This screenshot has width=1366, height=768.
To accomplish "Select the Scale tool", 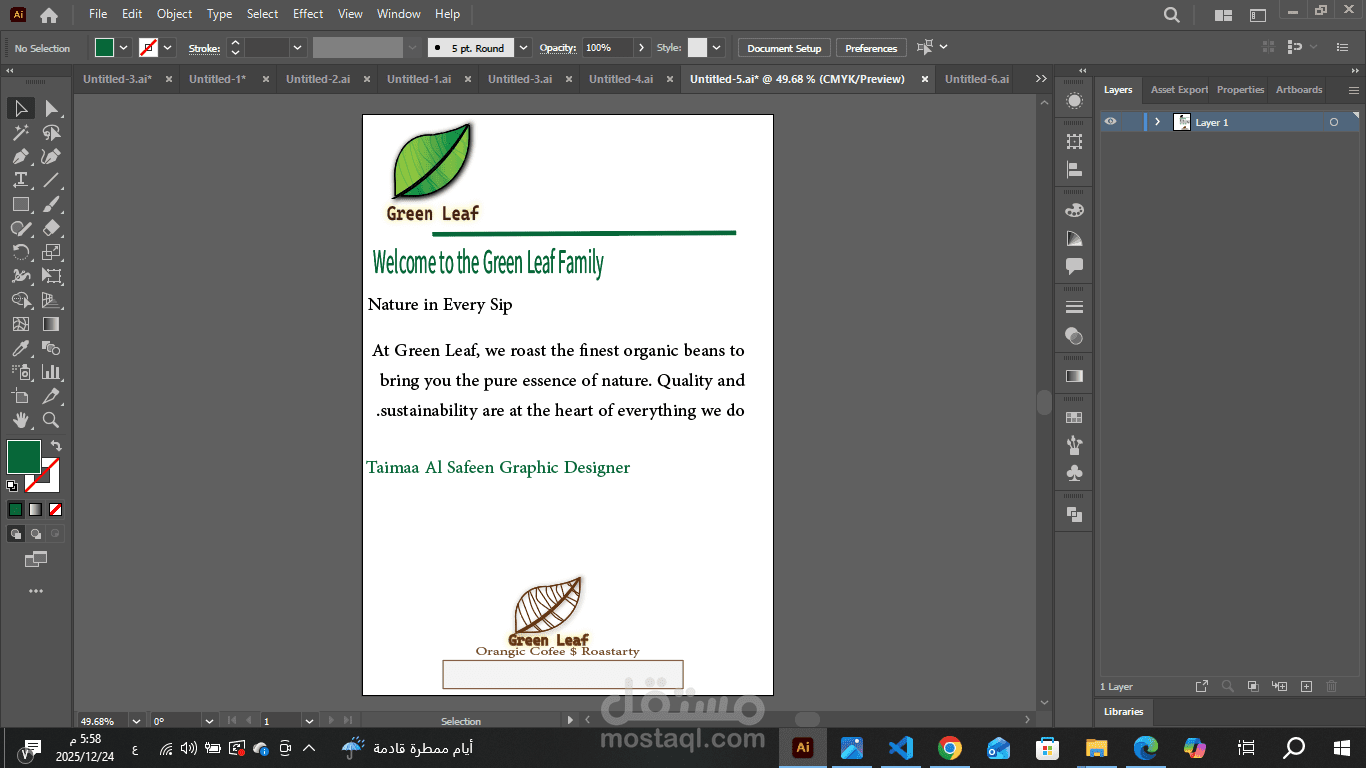I will (52, 252).
